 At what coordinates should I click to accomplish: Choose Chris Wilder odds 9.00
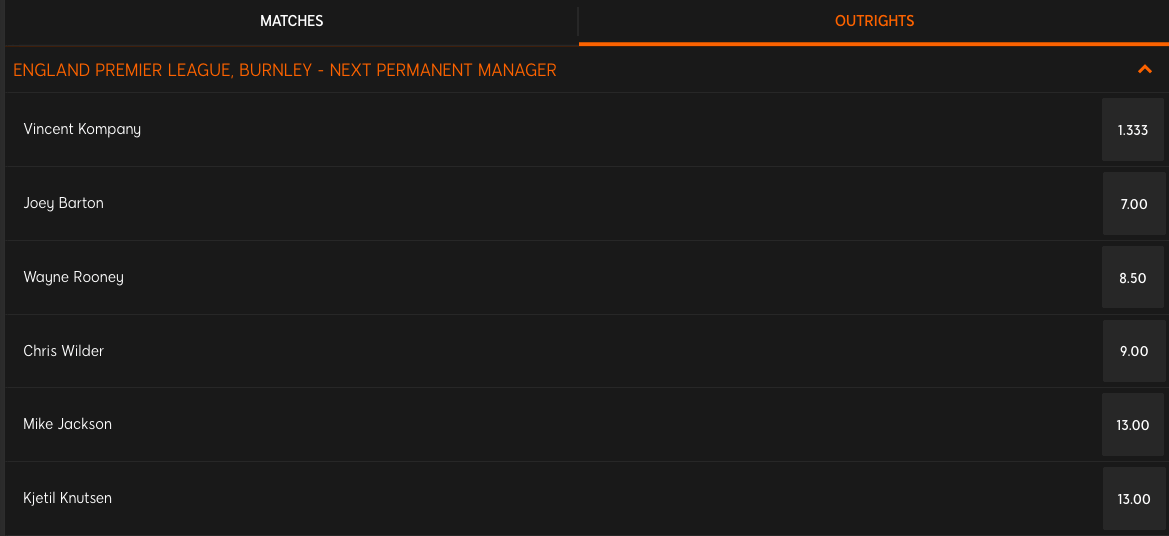click(x=1133, y=351)
